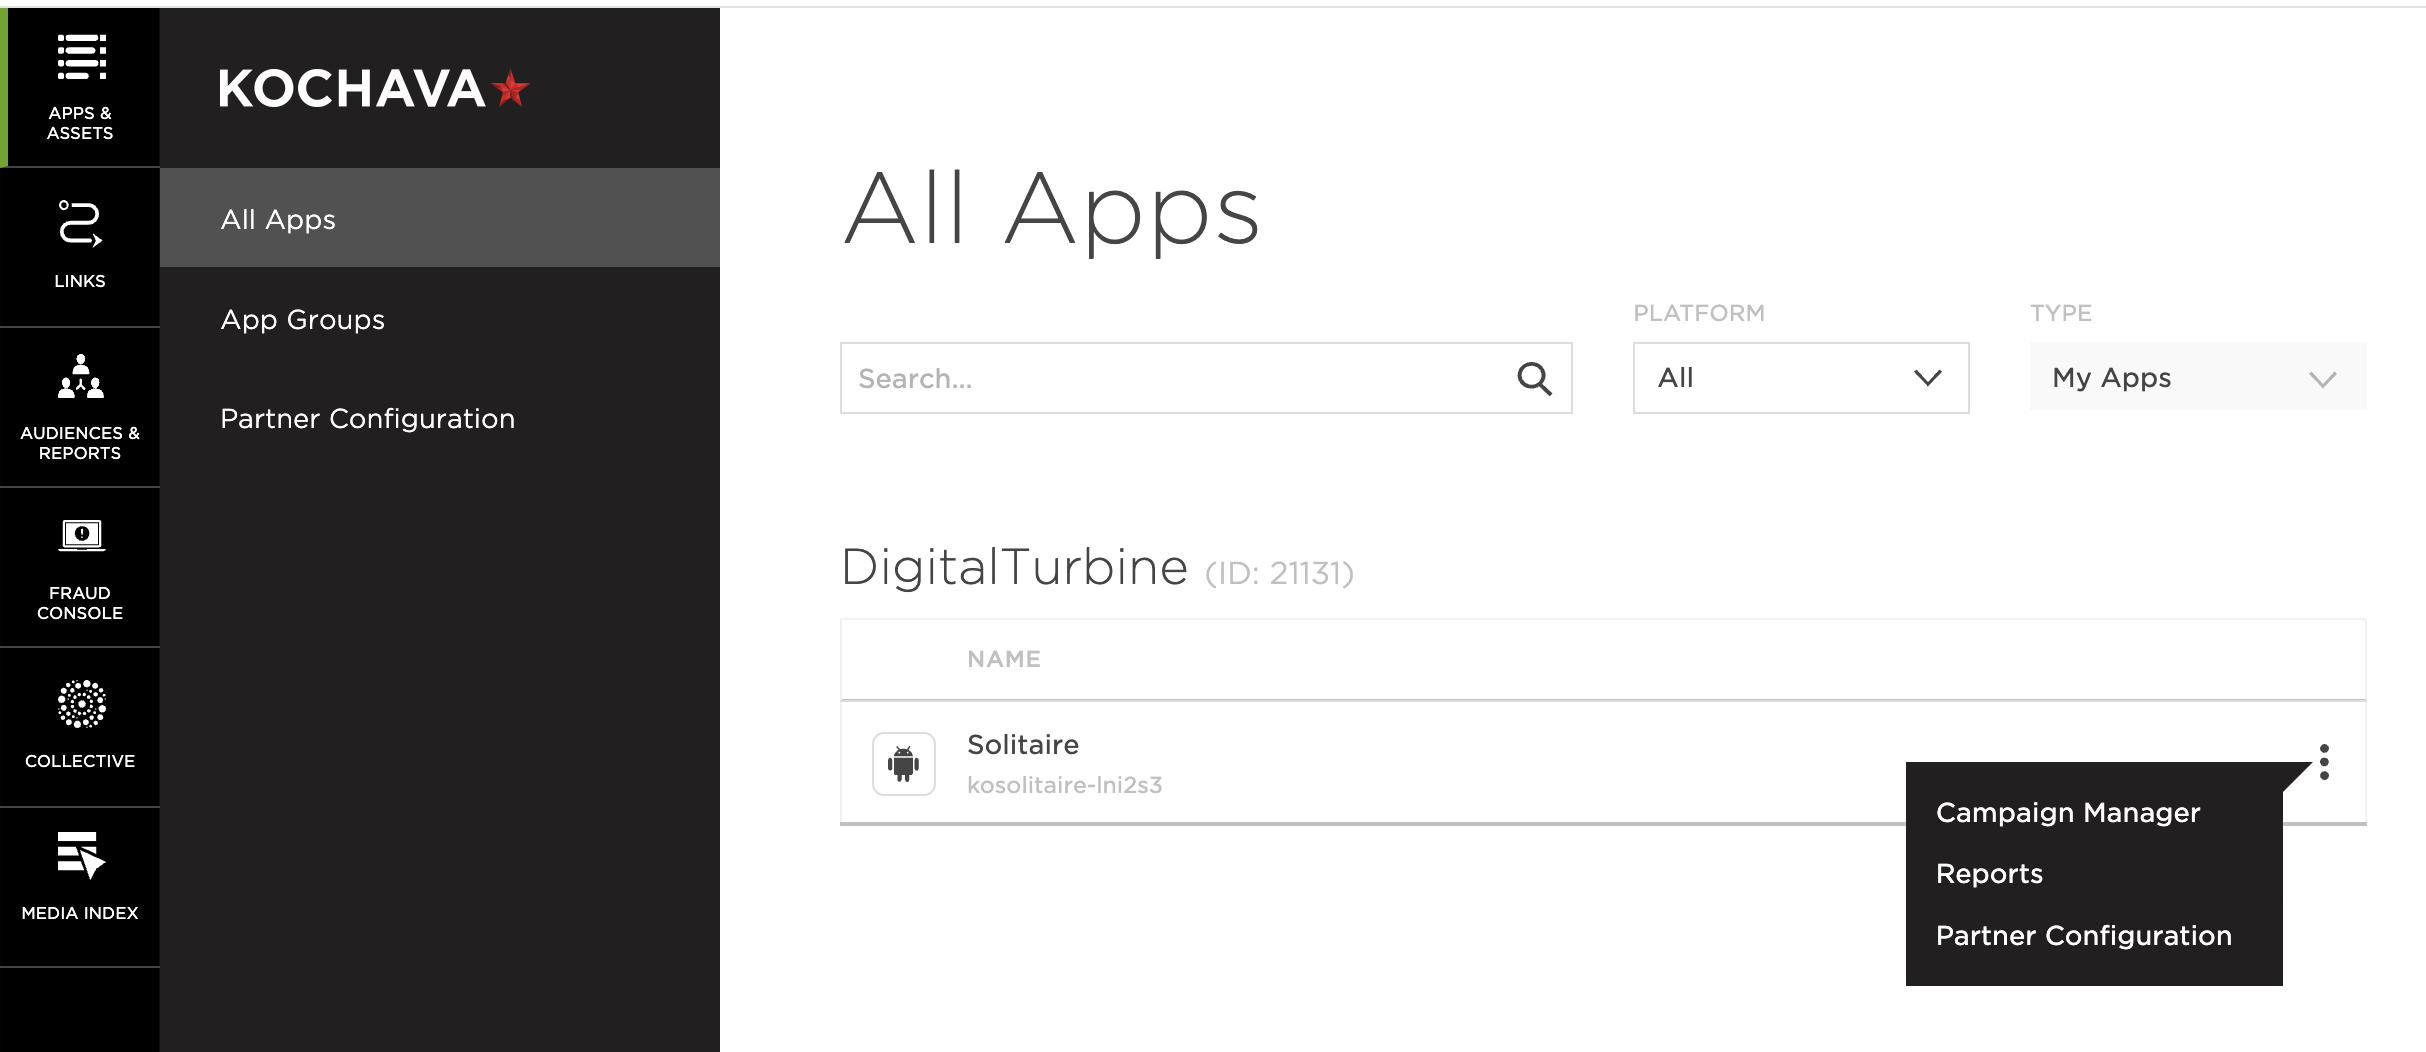The width and height of the screenshot is (2426, 1052).
Task: Open the Media Index
Action: (80, 875)
